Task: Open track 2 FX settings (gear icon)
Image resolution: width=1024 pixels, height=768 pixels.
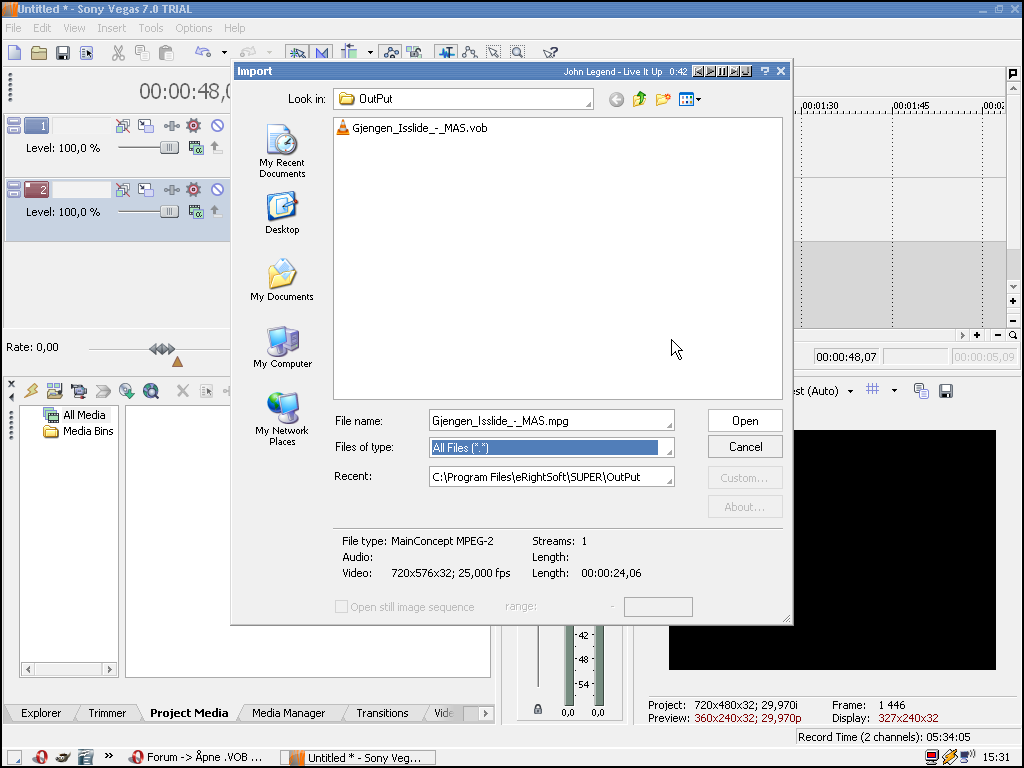Action: coord(193,189)
